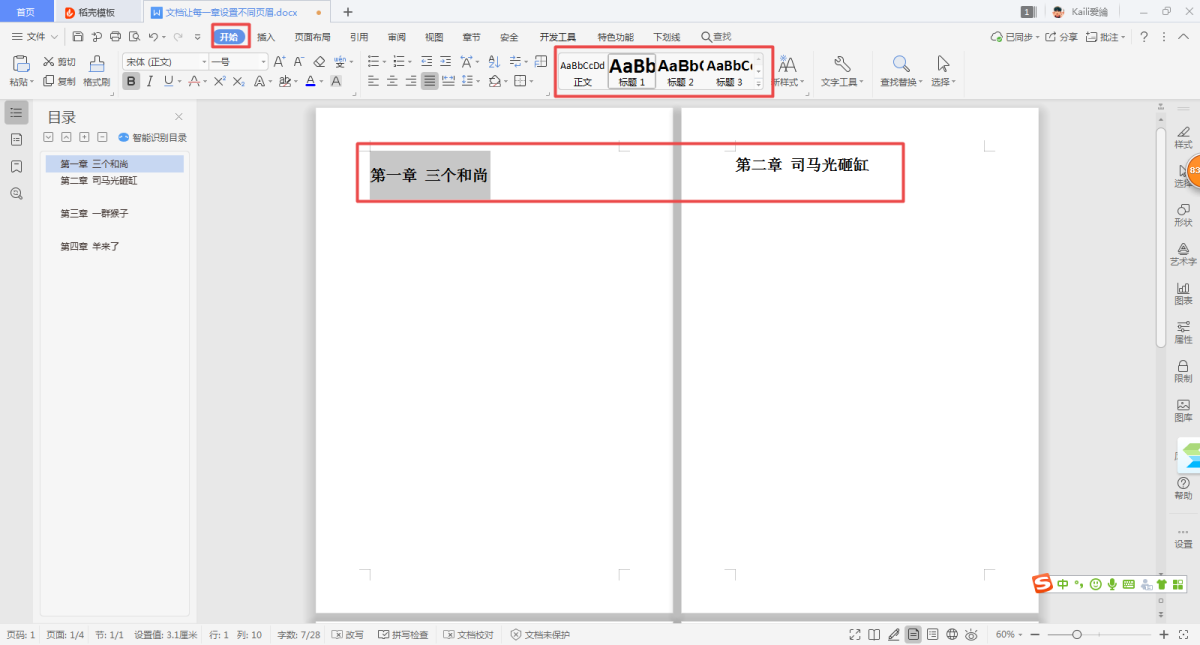1200x645 pixels.
Task: Undo the last action
Action: pyautogui.click(x=152, y=37)
